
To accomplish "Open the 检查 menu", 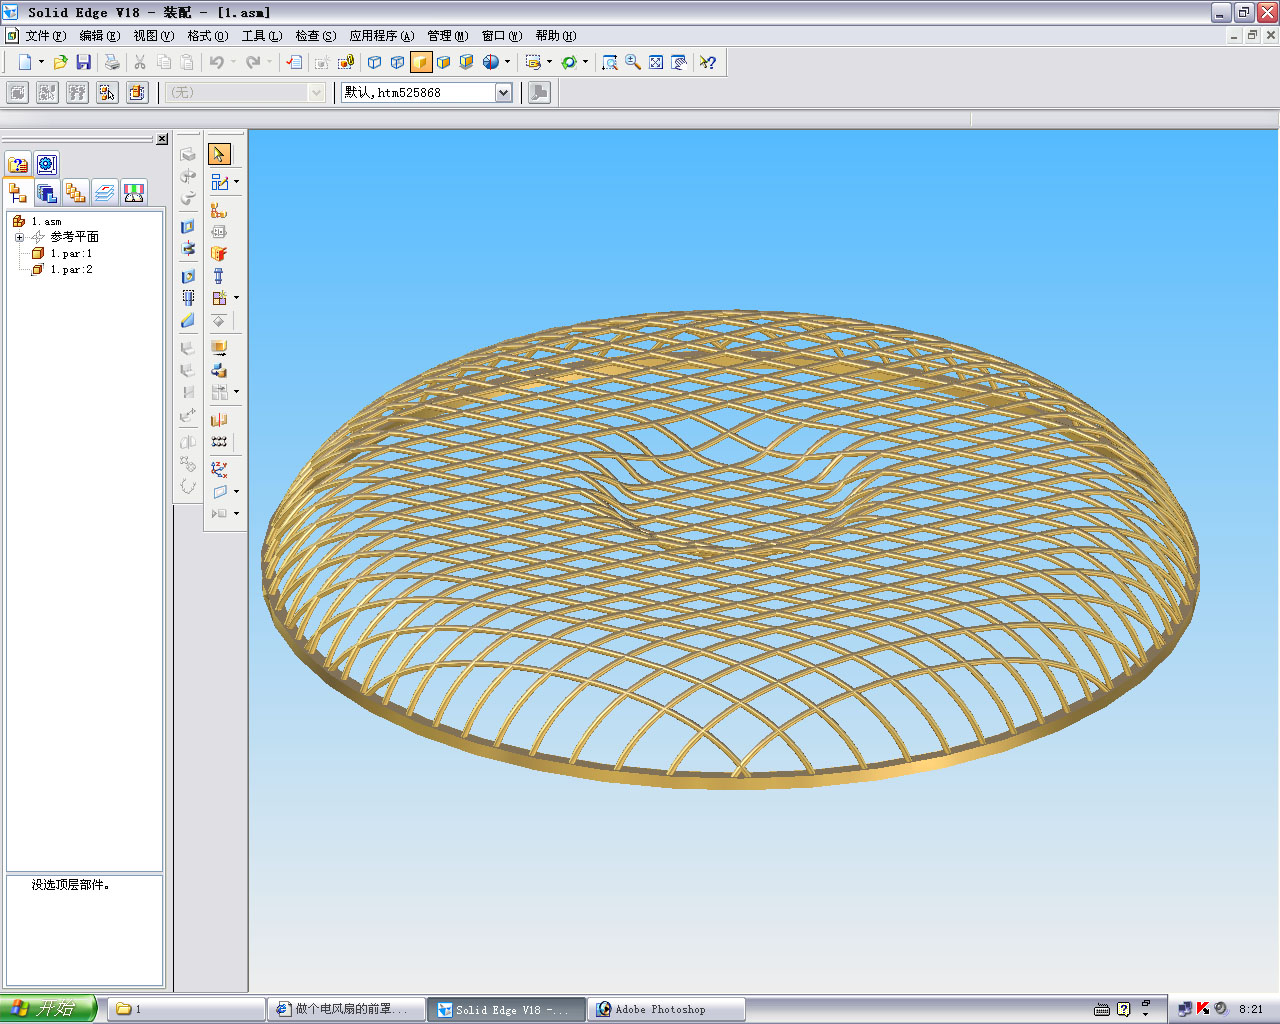I will click(x=315, y=36).
